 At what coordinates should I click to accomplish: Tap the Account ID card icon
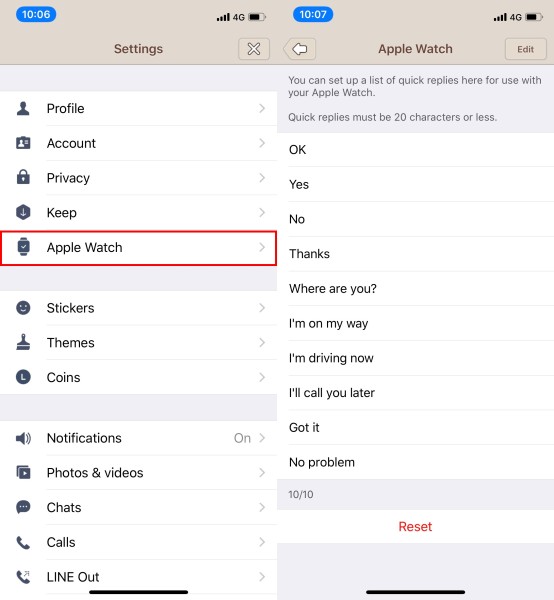click(x=23, y=143)
